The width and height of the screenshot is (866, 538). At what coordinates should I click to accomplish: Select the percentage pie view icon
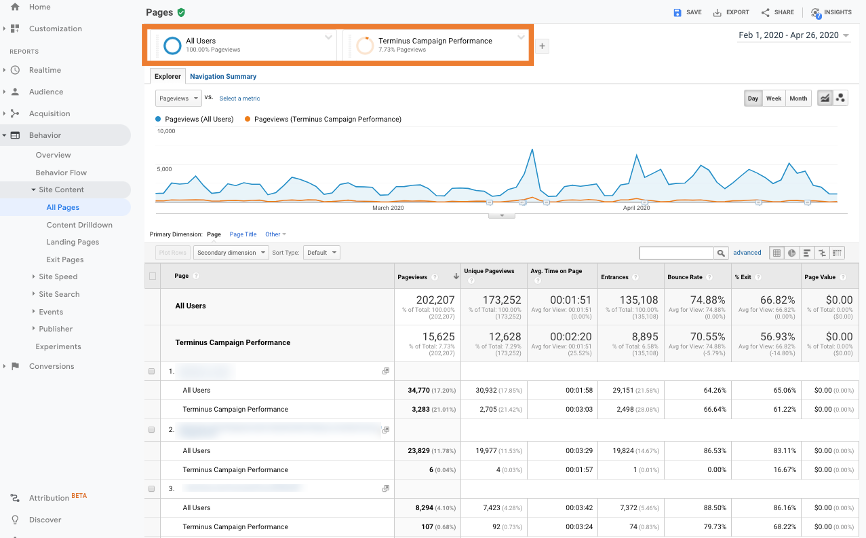[791, 253]
